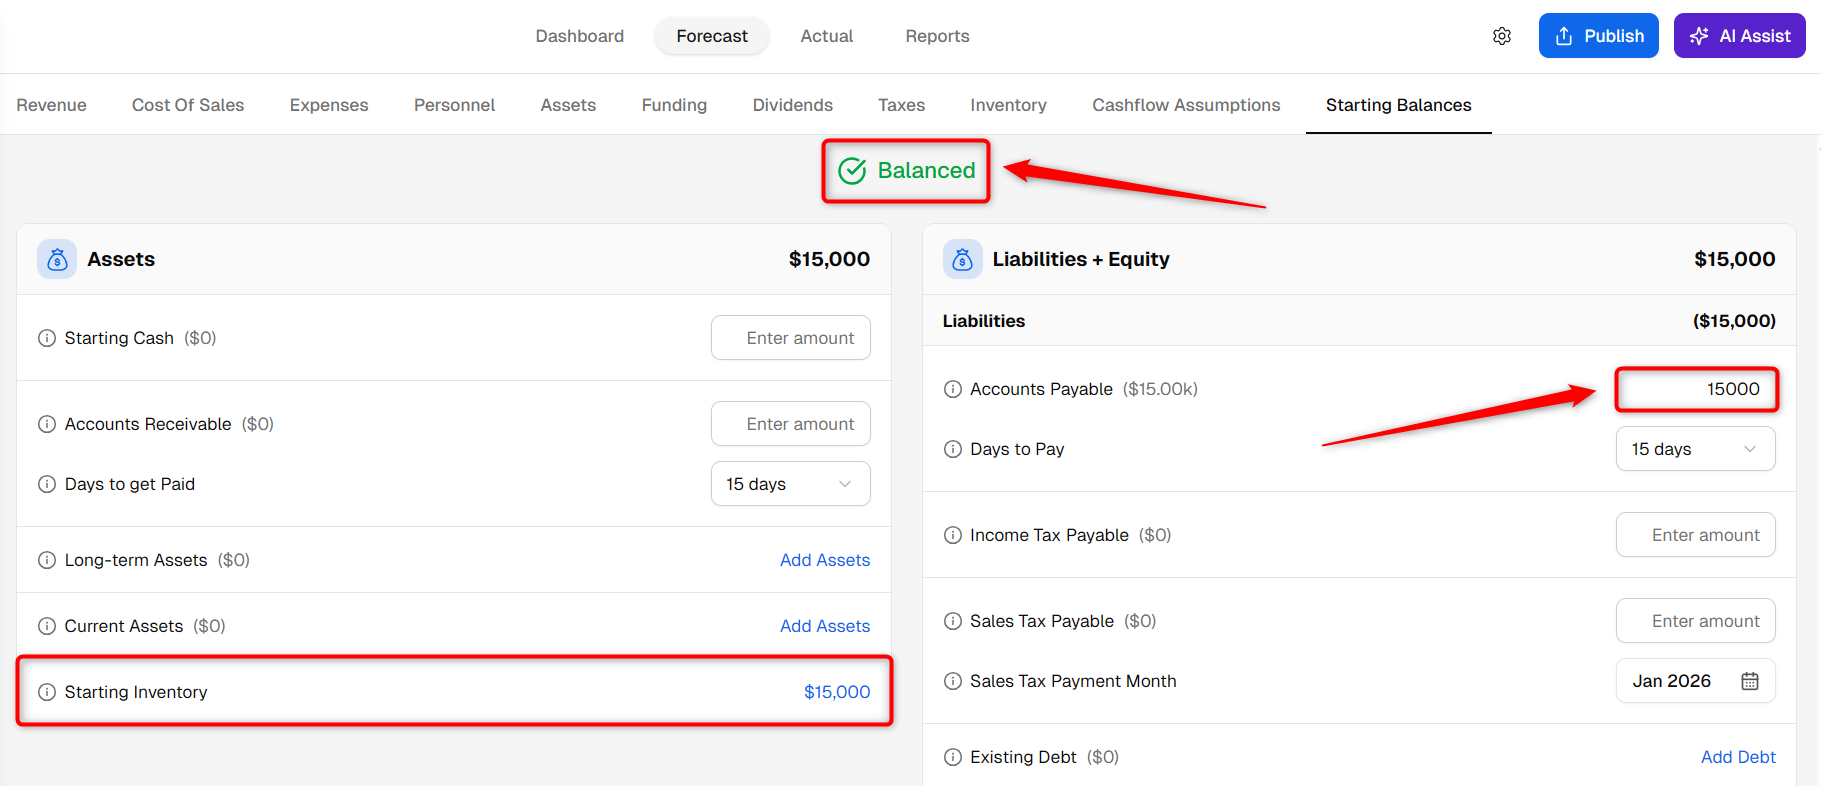Open the Funding sub-tab
The height and width of the screenshot is (786, 1821).
(674, 105)
